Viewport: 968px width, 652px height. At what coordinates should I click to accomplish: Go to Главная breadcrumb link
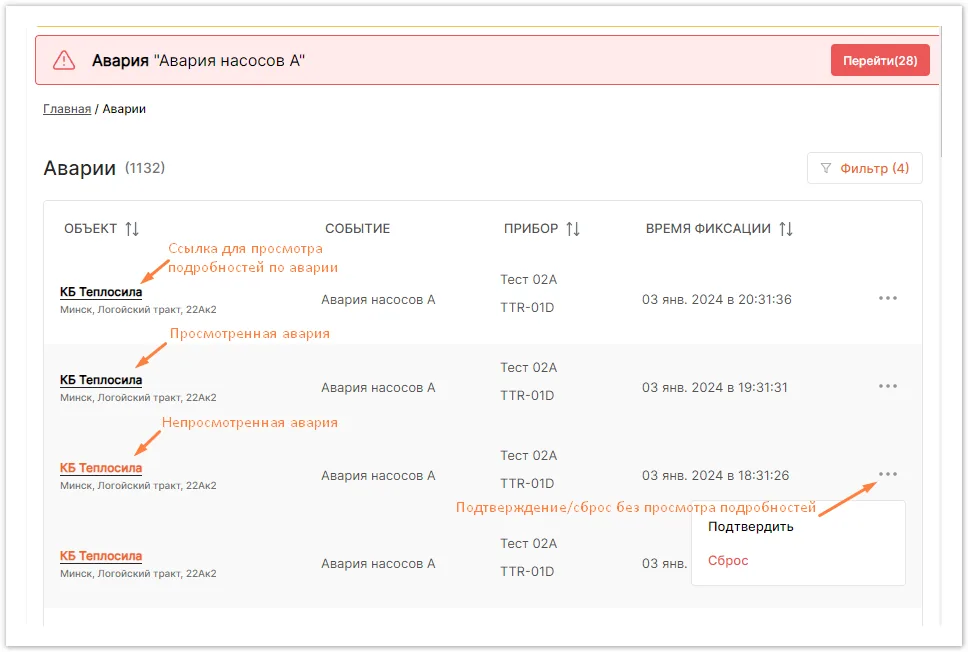tap(67, 109)
